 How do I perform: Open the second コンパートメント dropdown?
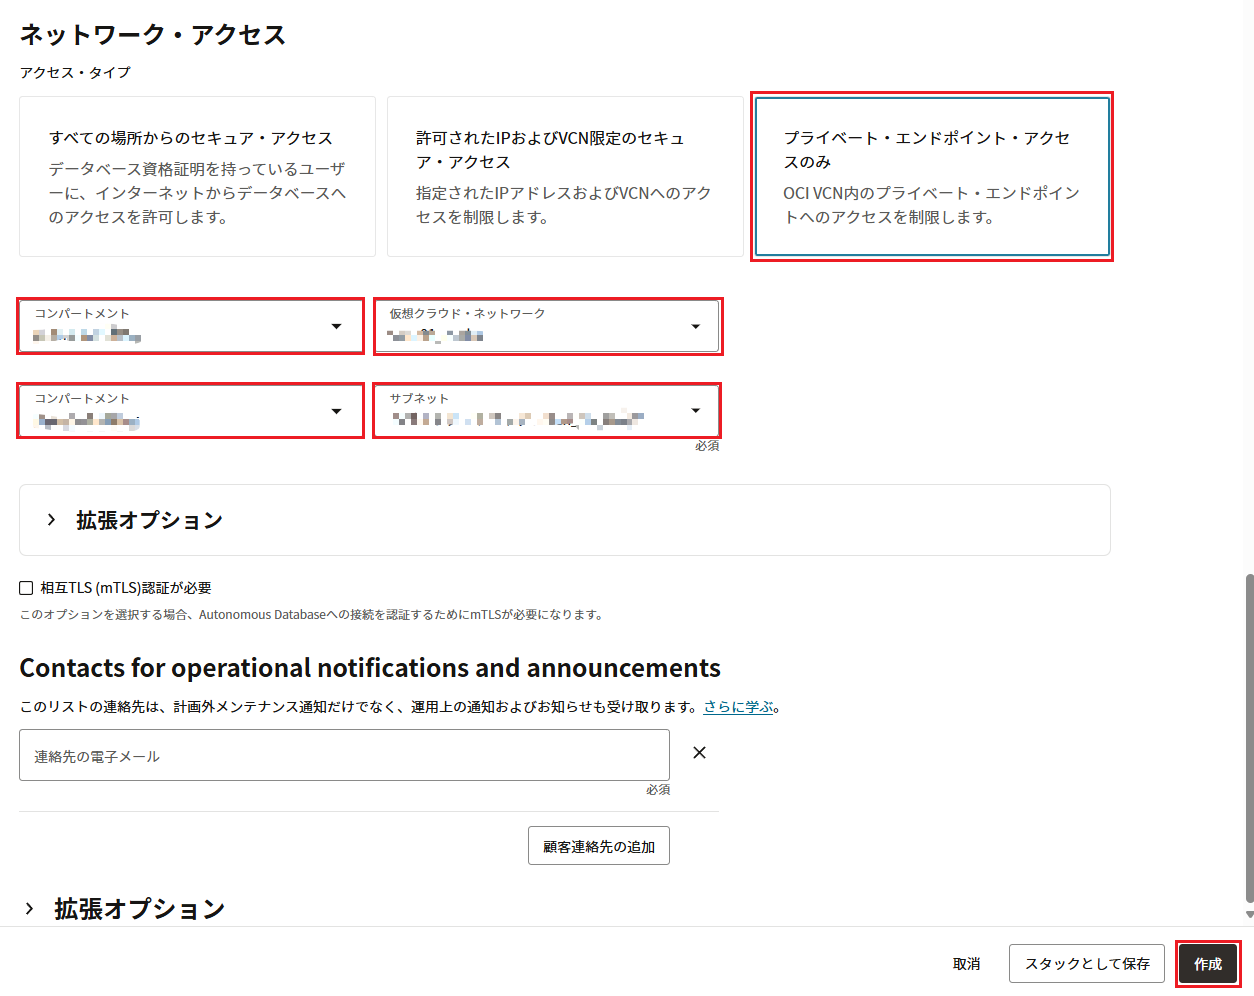coord(190,411)
